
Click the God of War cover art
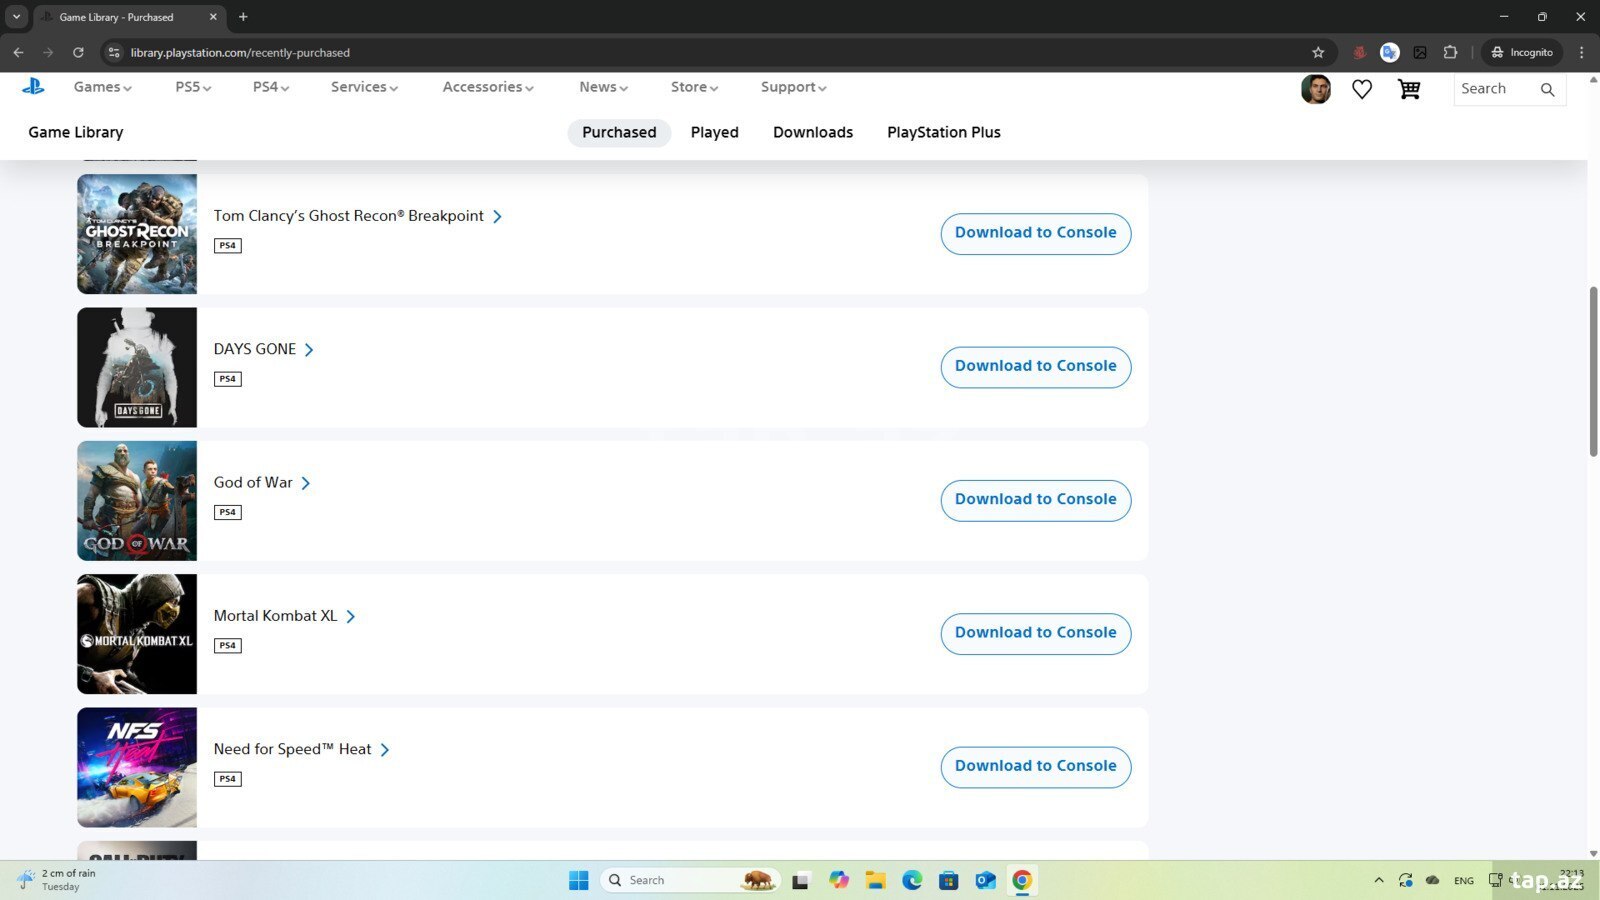(137, 501)
